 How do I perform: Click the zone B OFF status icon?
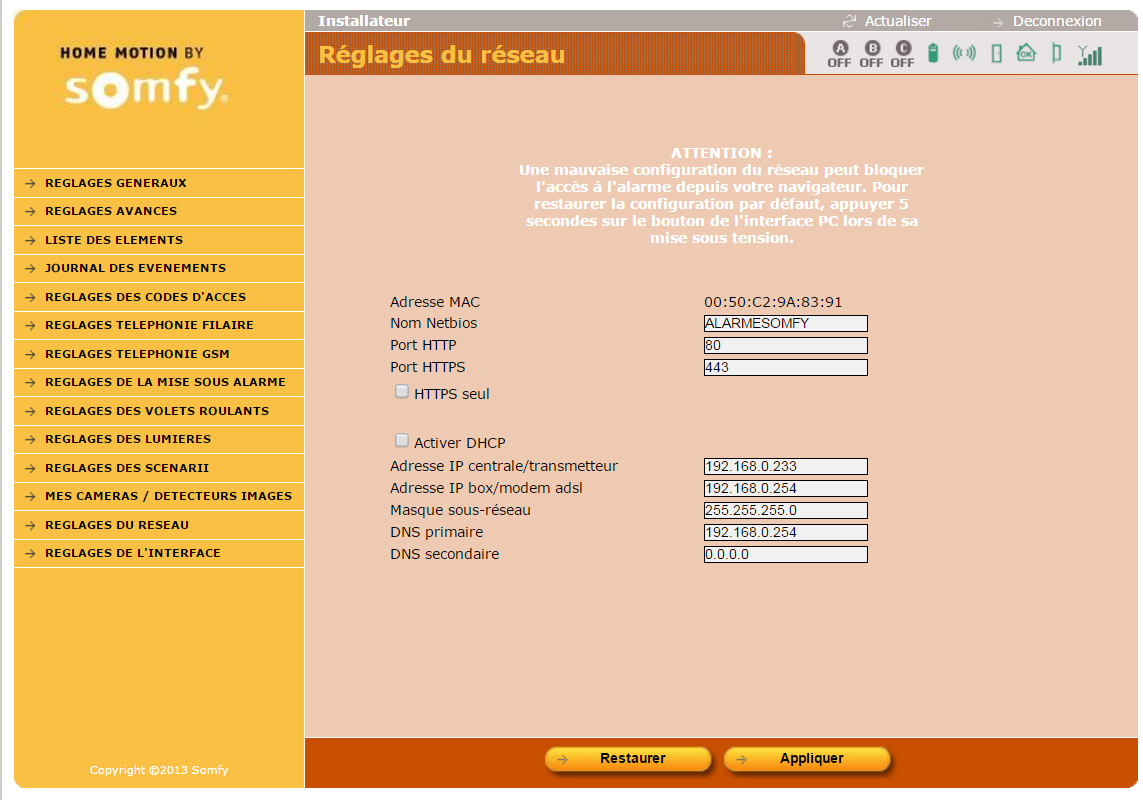click(x=871, y=54)
